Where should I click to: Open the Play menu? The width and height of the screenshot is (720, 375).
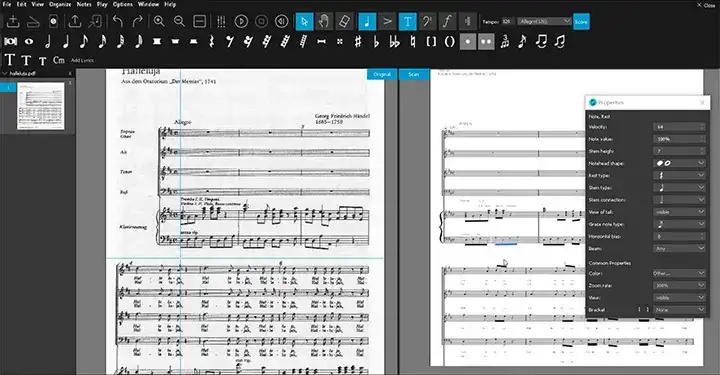click(102, 4)
